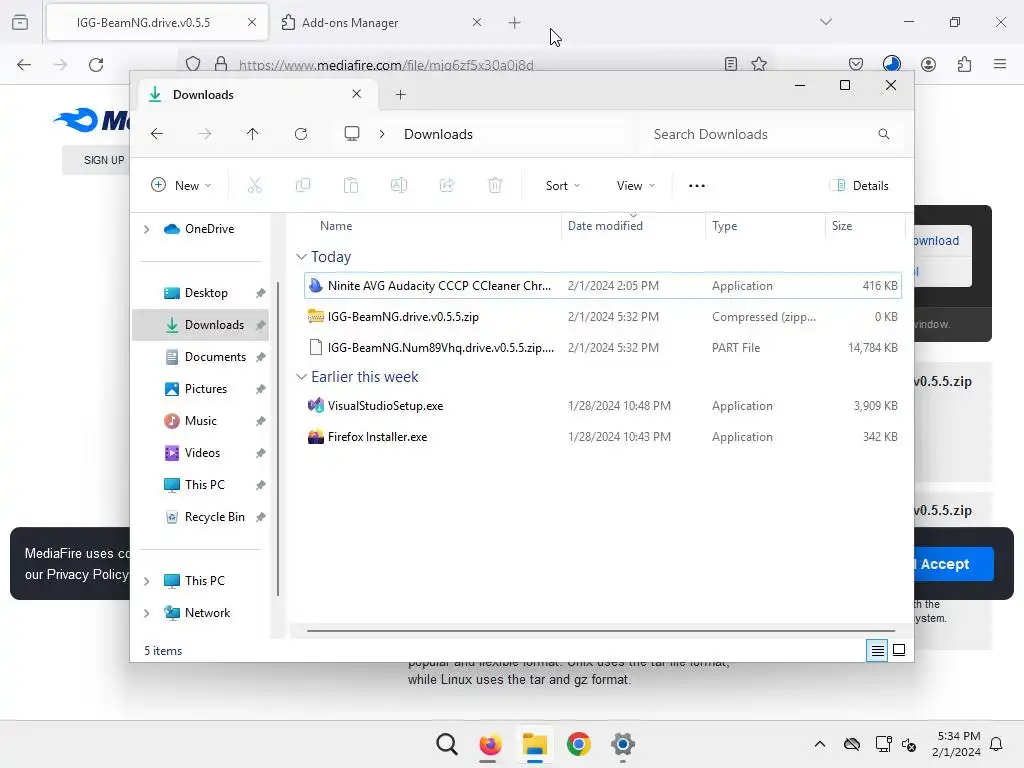The image size is (1024, 768).
Task: Open a new Firefox tab
Action: pos(515,23)
